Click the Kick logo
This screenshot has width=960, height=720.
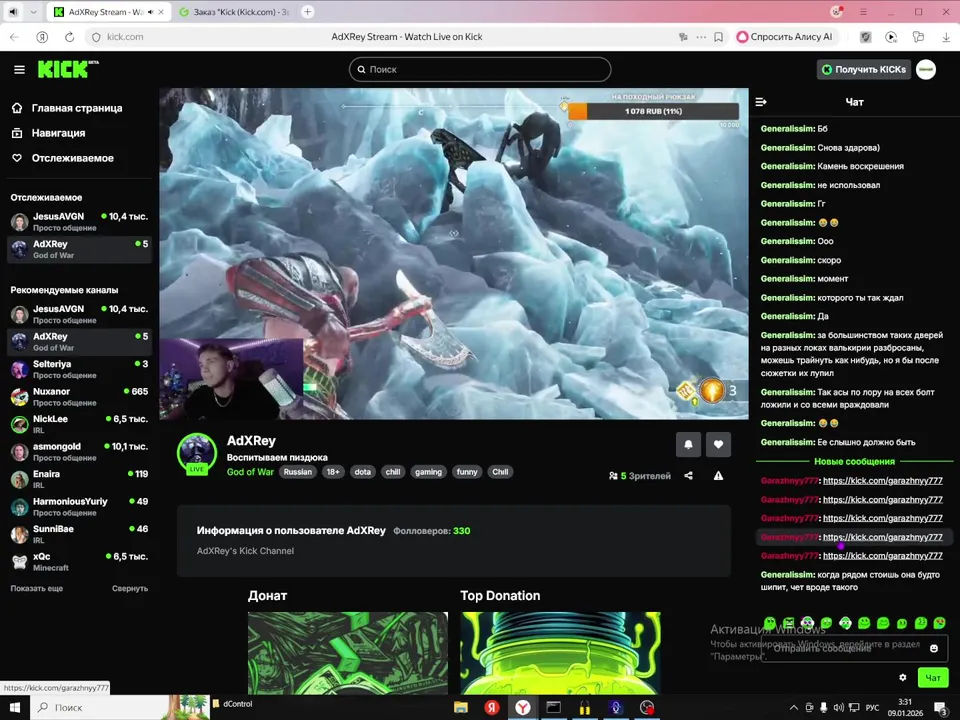point(67,69)
